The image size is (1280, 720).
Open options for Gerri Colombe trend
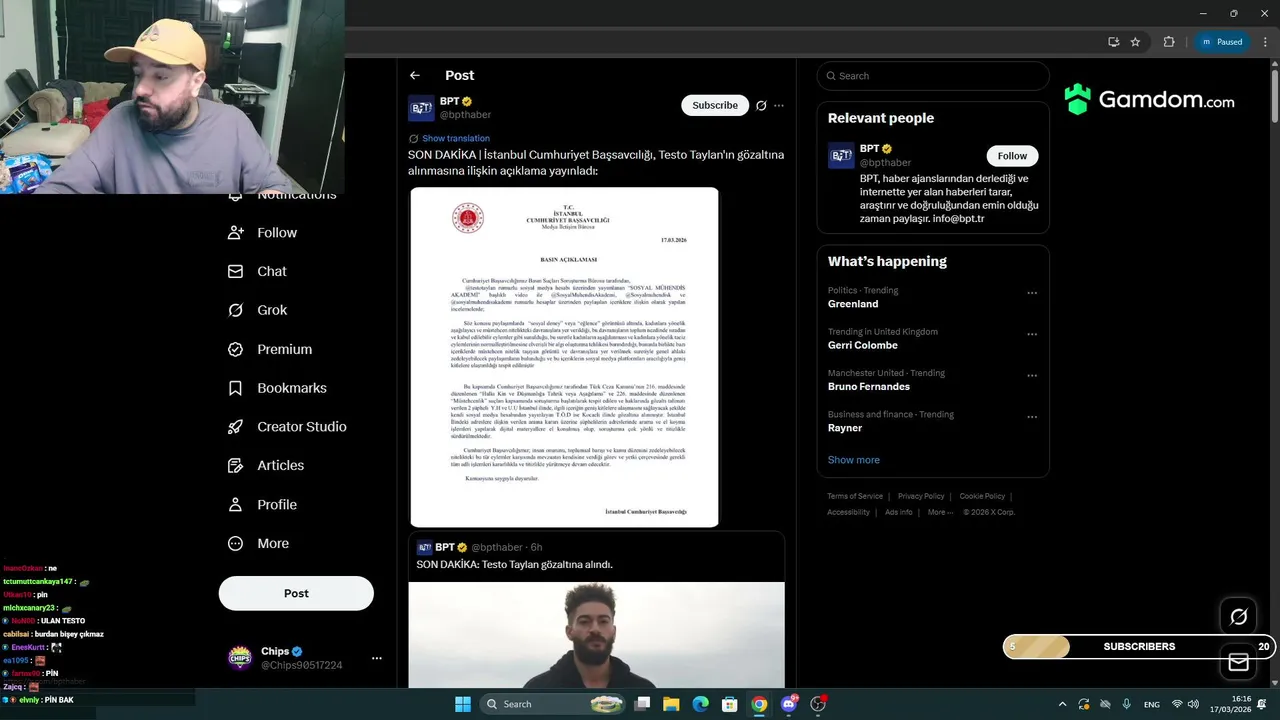coord(1032,334)
